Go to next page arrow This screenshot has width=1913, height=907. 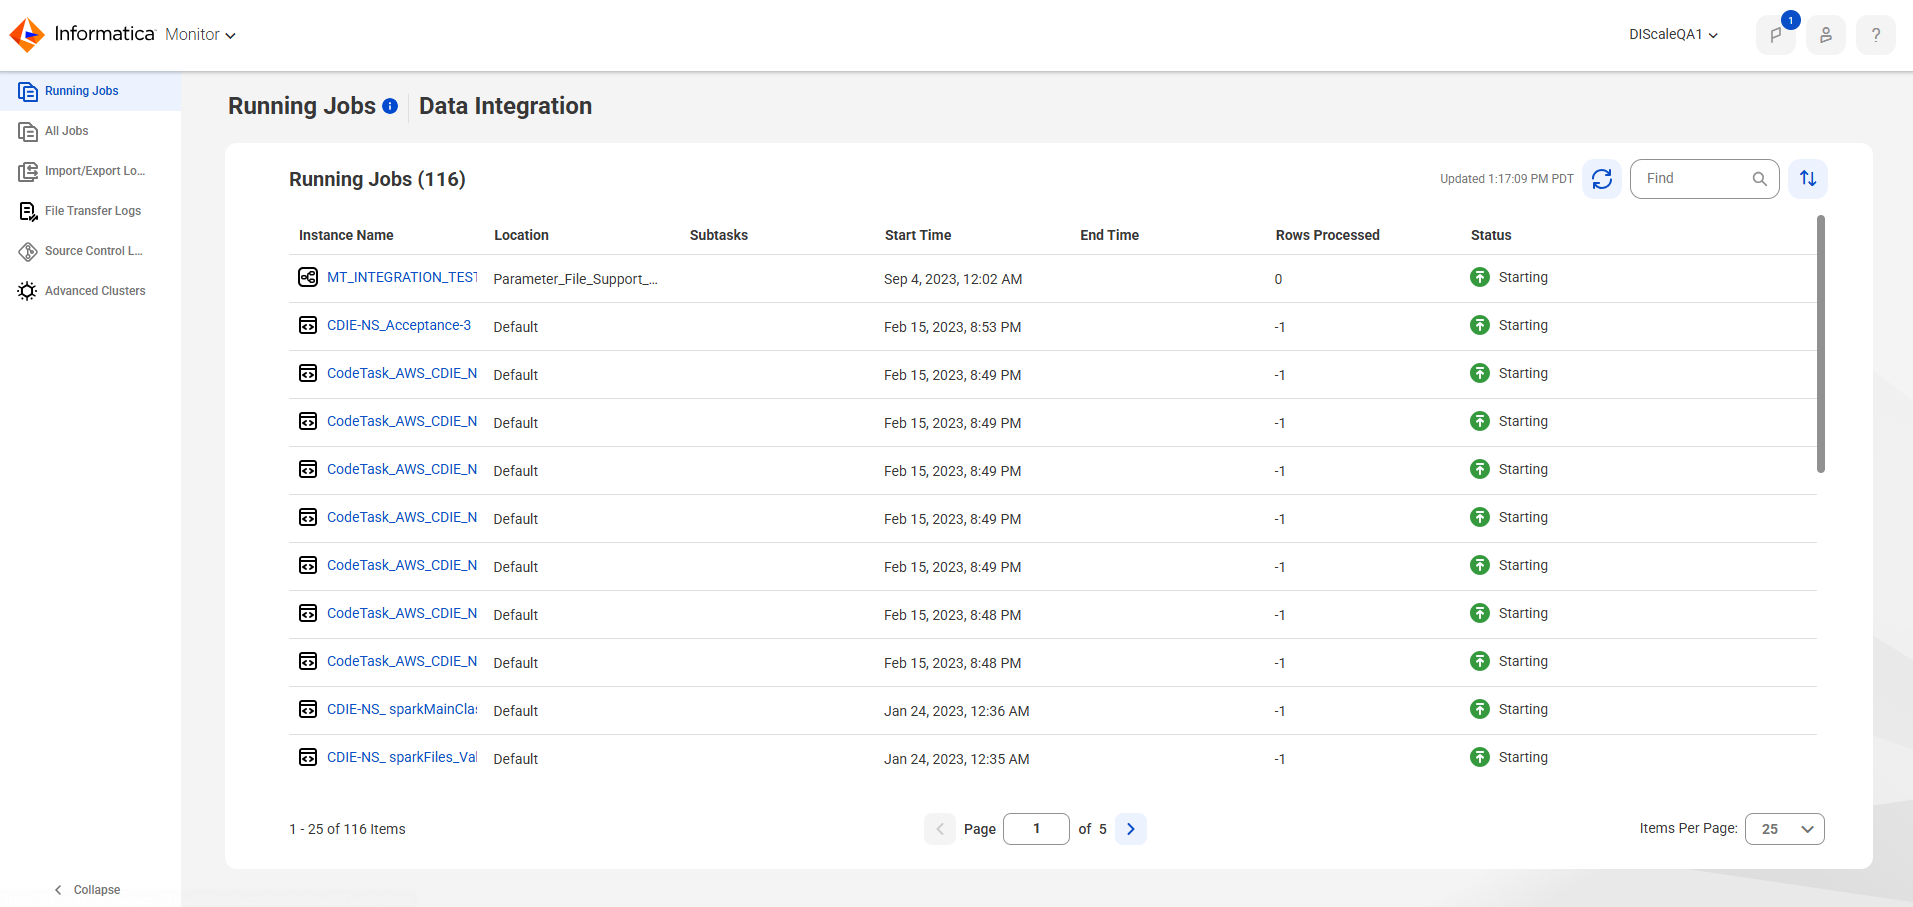click(1131, 829)
